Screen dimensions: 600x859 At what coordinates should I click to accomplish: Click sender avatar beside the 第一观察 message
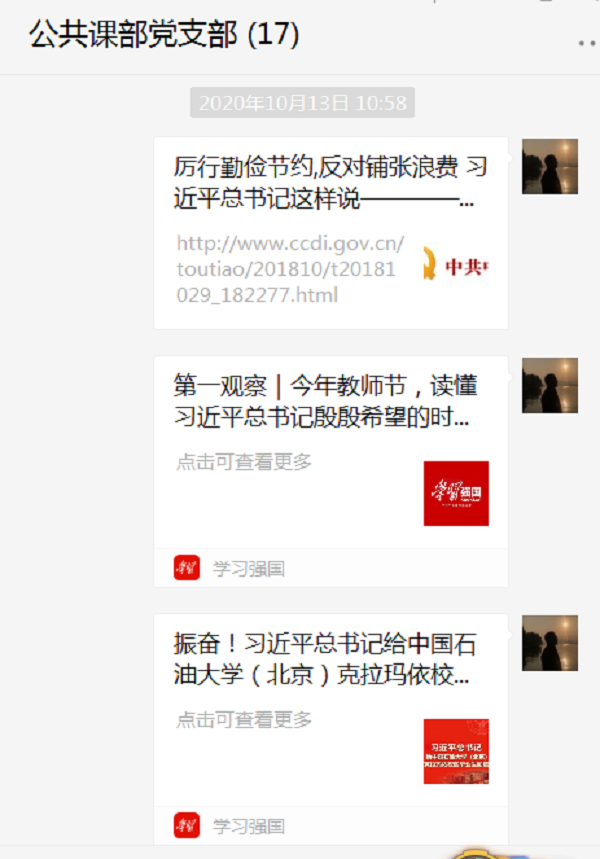coord(550,385)
